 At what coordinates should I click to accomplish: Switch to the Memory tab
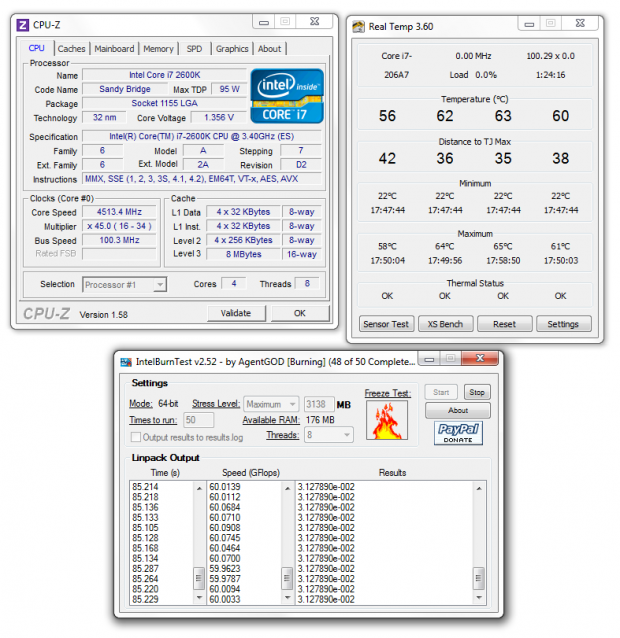pyautogui.click(x=158, y=49)
